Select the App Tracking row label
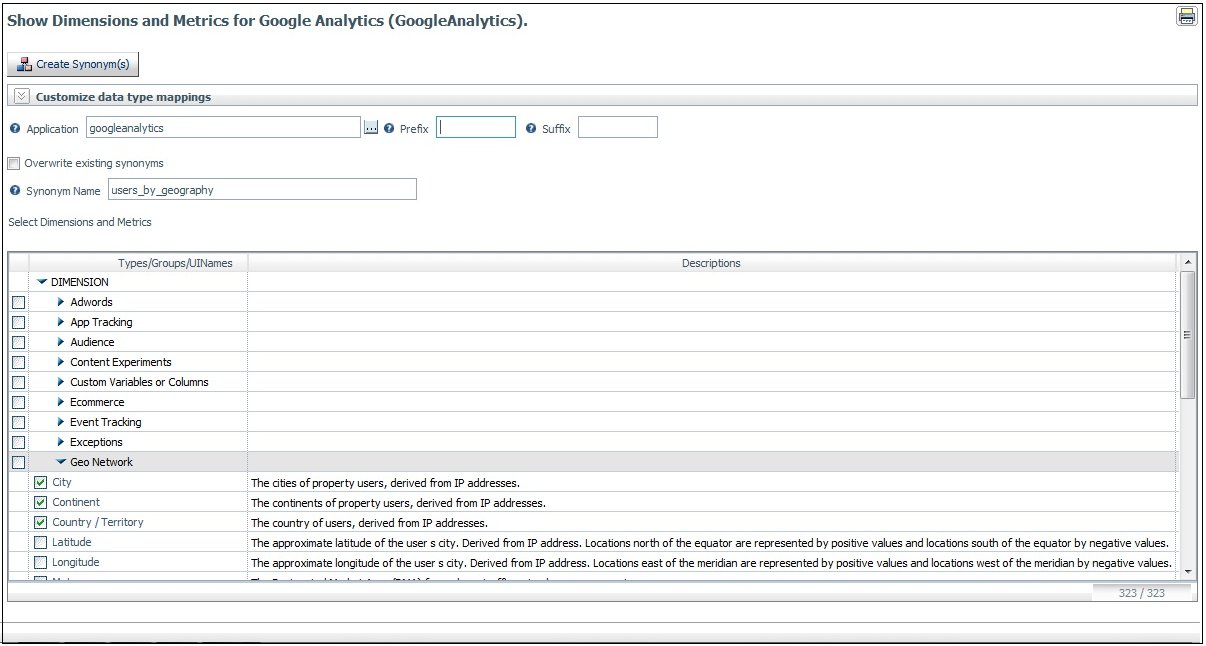The height and width of the screenshot is (646, 1206). (101, 322)
